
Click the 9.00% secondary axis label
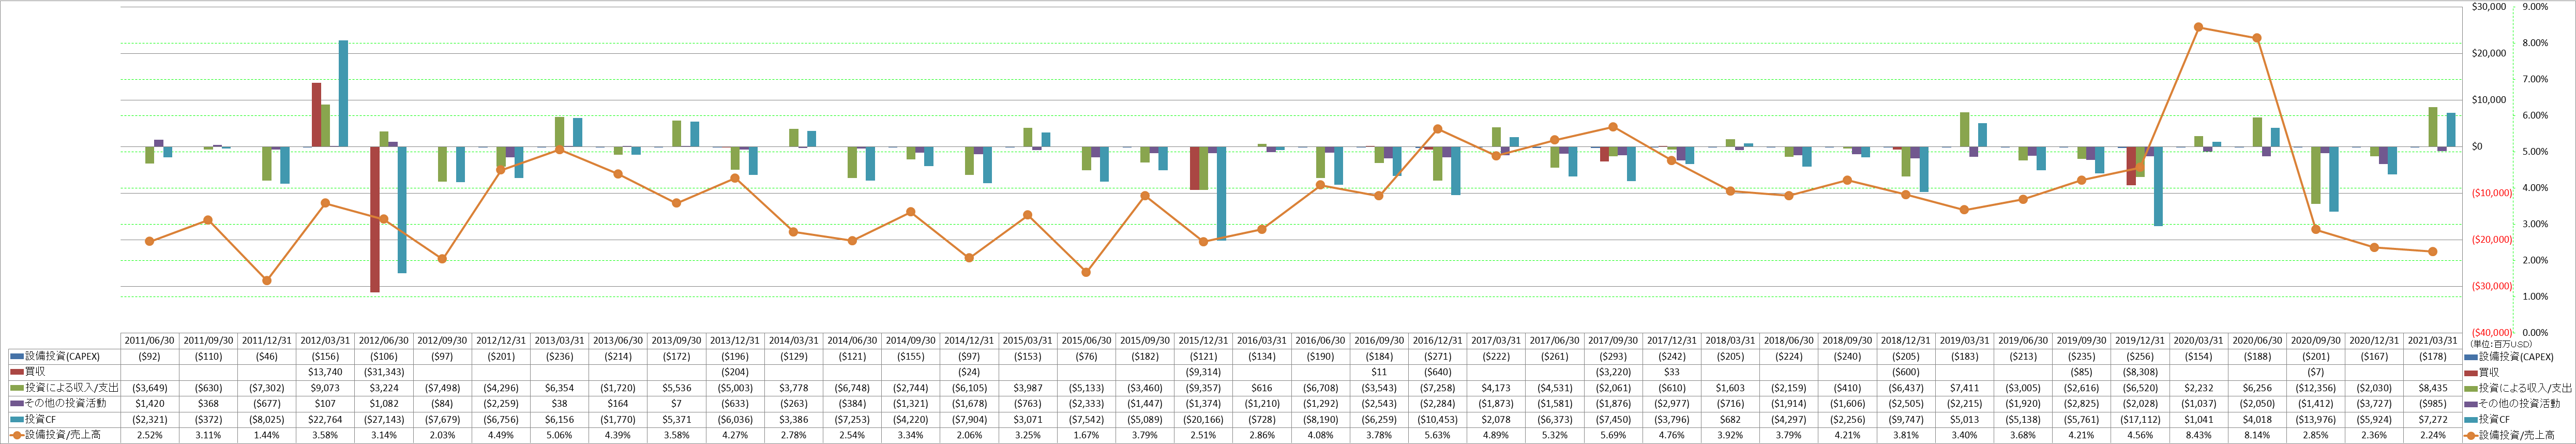click(2535, 7)
